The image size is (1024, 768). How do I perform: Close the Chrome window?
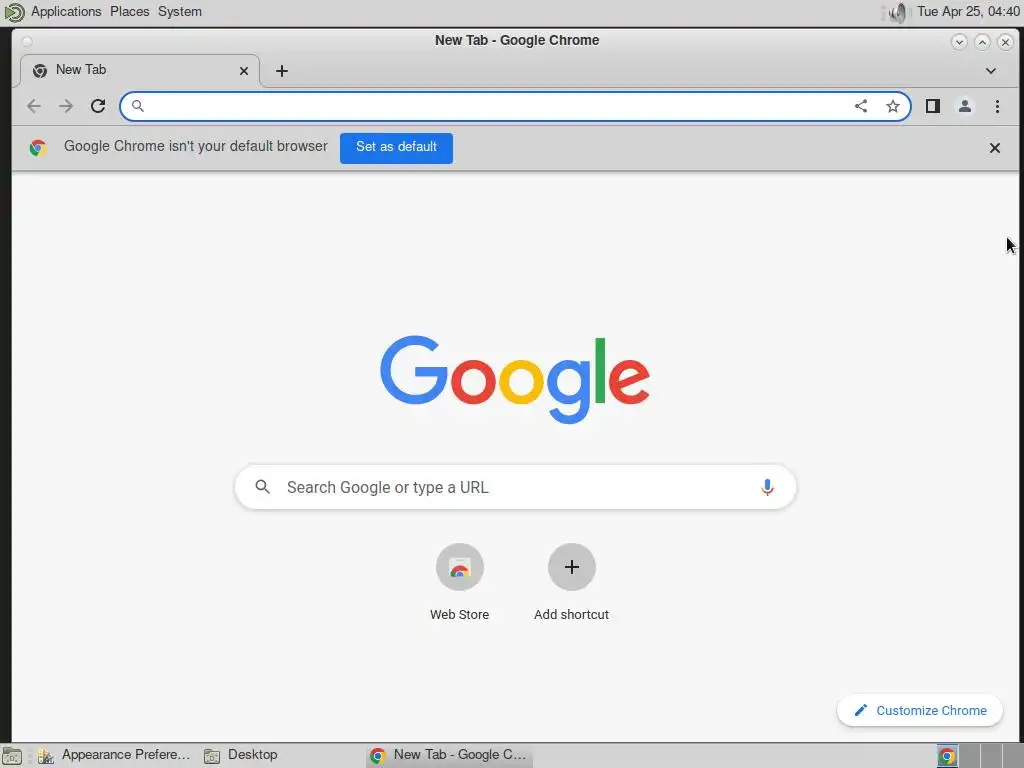1005,42
